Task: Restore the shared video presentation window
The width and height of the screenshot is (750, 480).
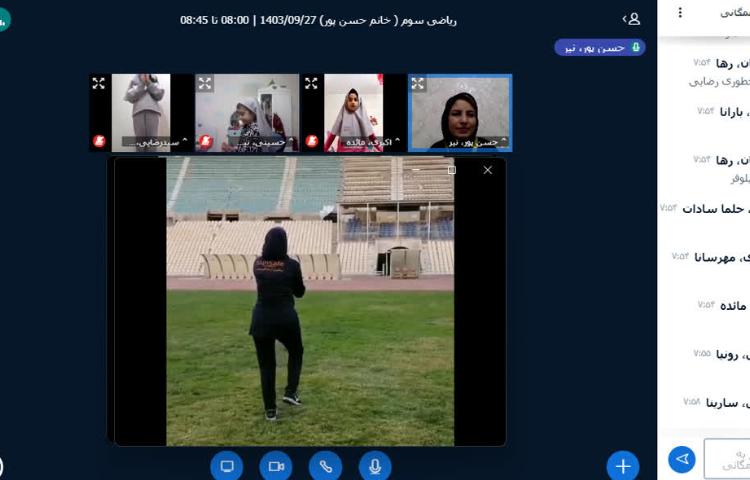Action: click(x=452, y=170)
